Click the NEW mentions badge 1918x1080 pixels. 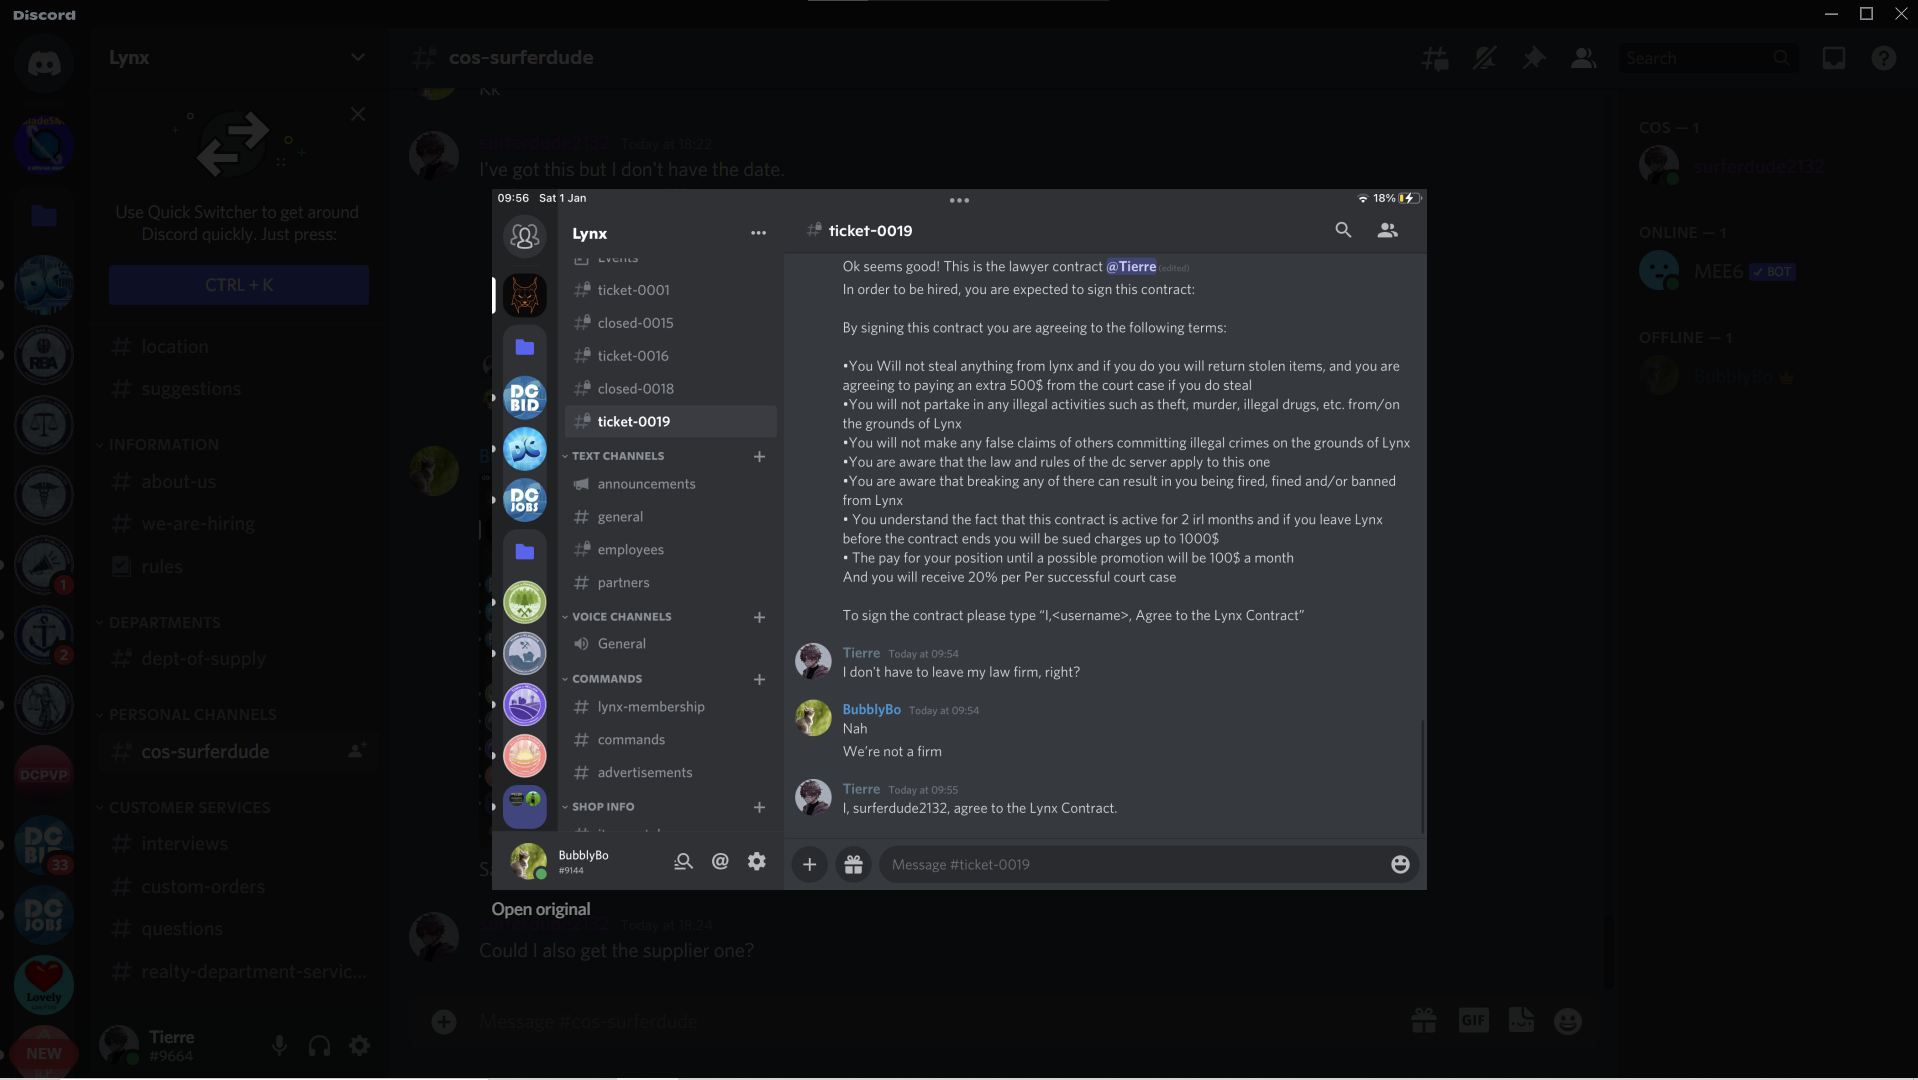[44, 1053]
